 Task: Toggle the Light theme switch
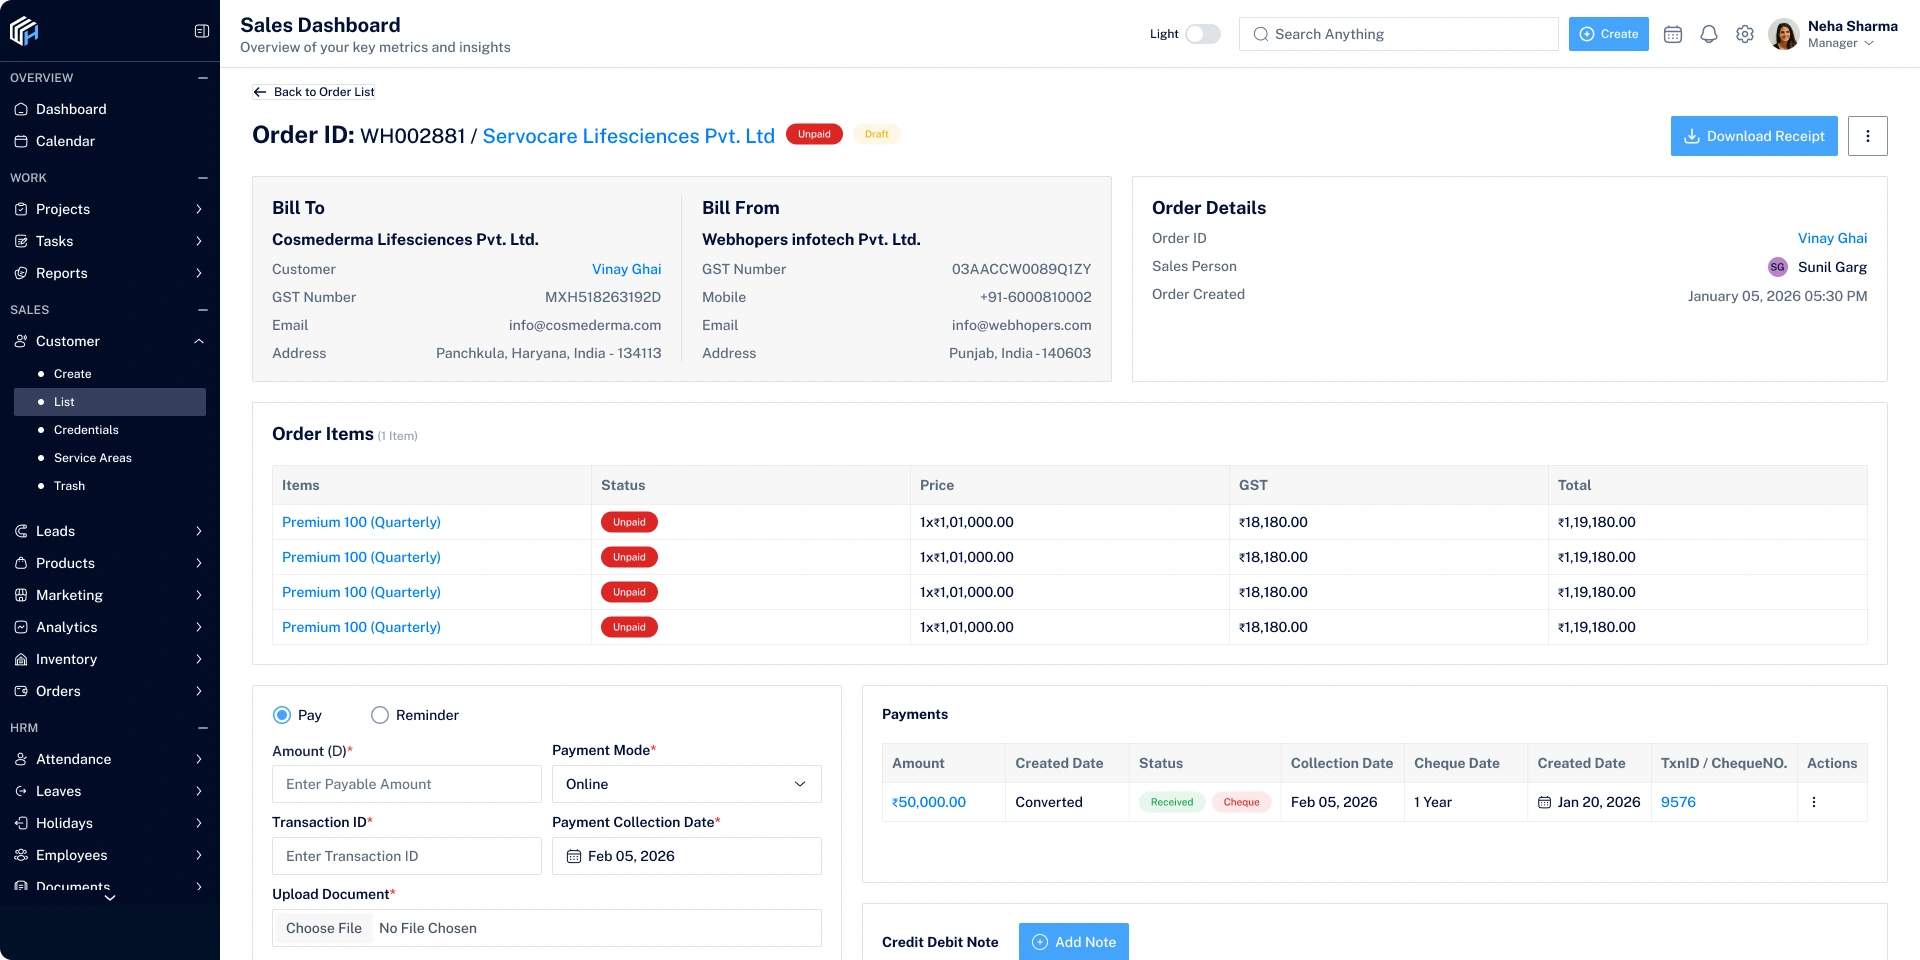(x=1203, y=34)
